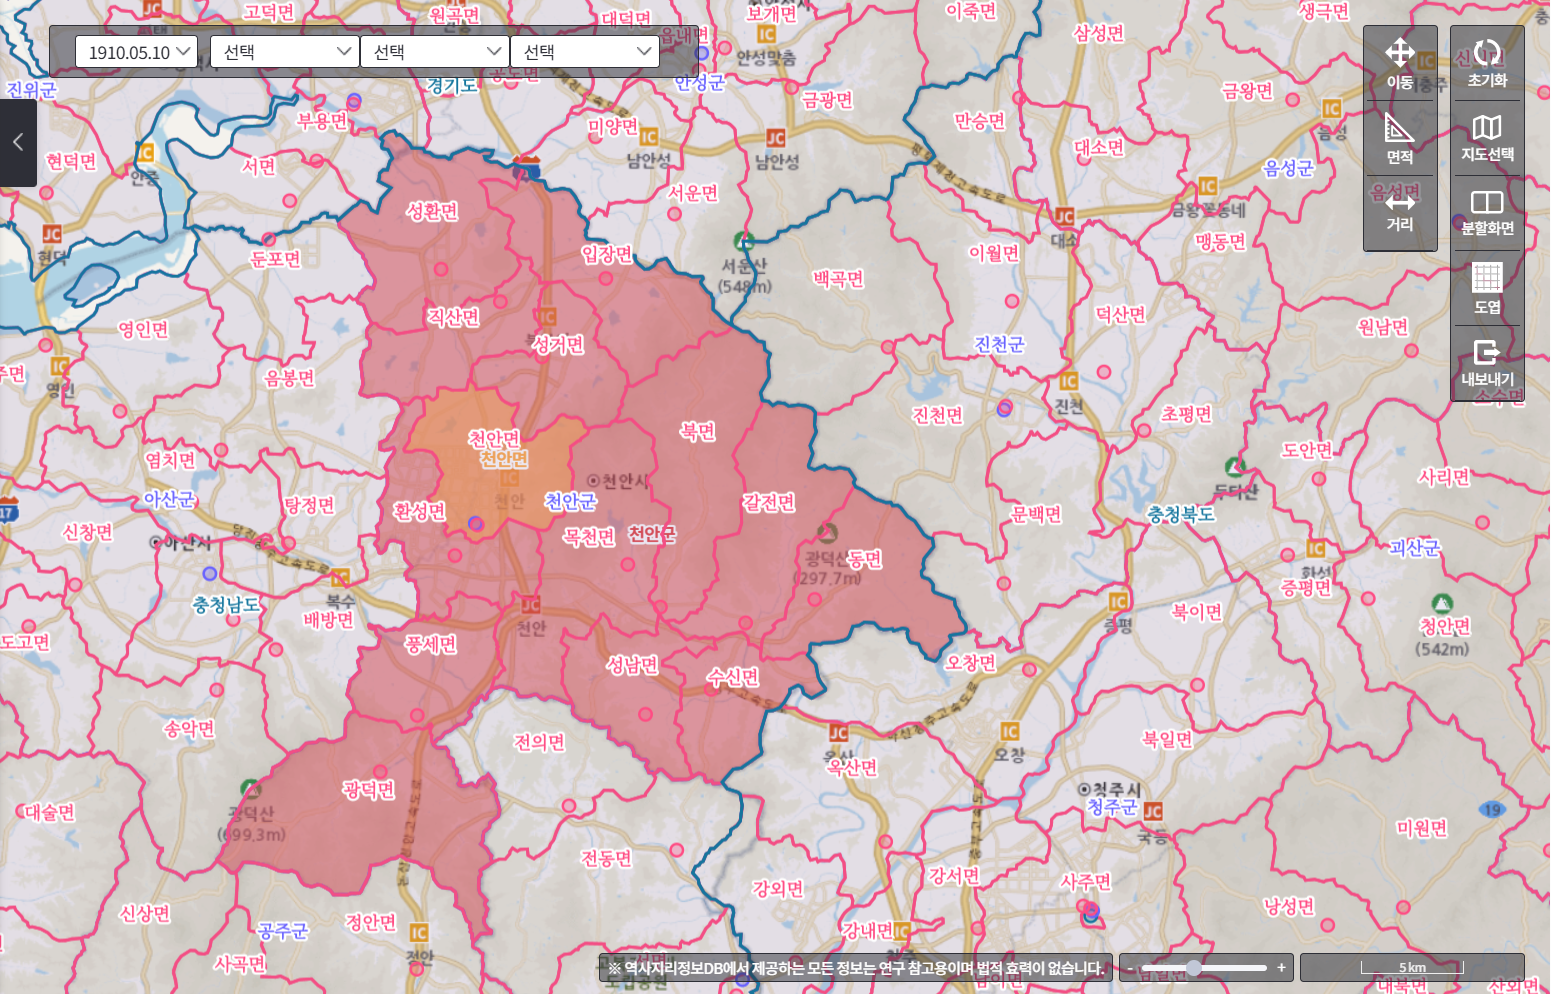Click the minus zoom-out button
1551x994 pixels.
[x=1131, y=967]
